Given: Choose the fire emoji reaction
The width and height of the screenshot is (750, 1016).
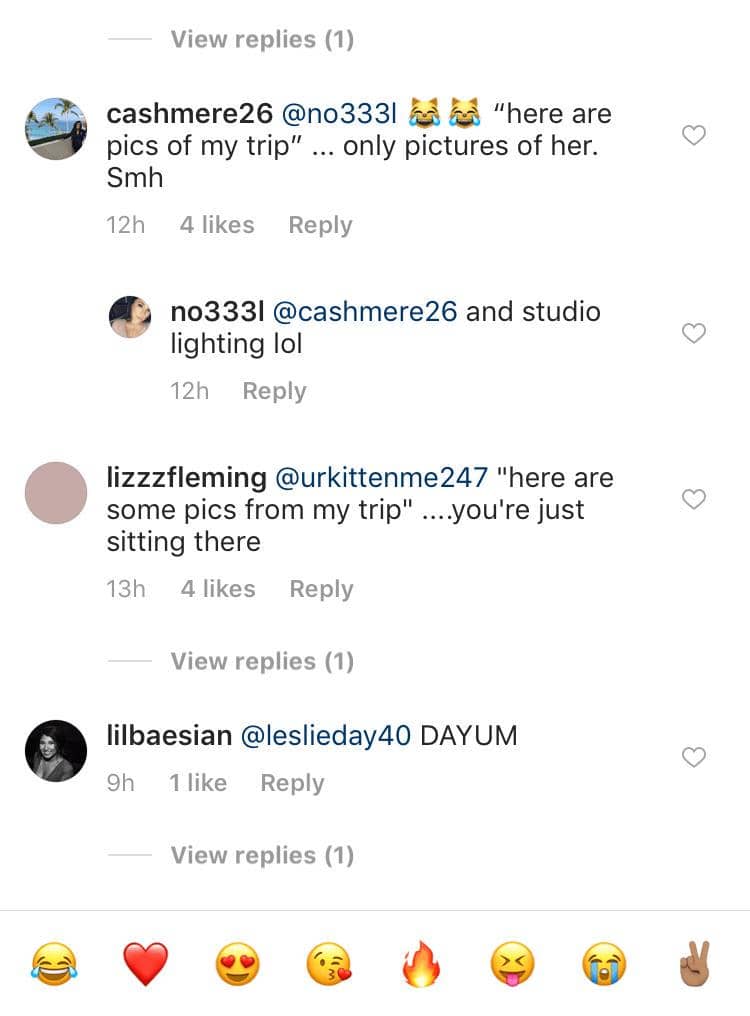Looking at the screenshot, I should [x=421, y=965].
